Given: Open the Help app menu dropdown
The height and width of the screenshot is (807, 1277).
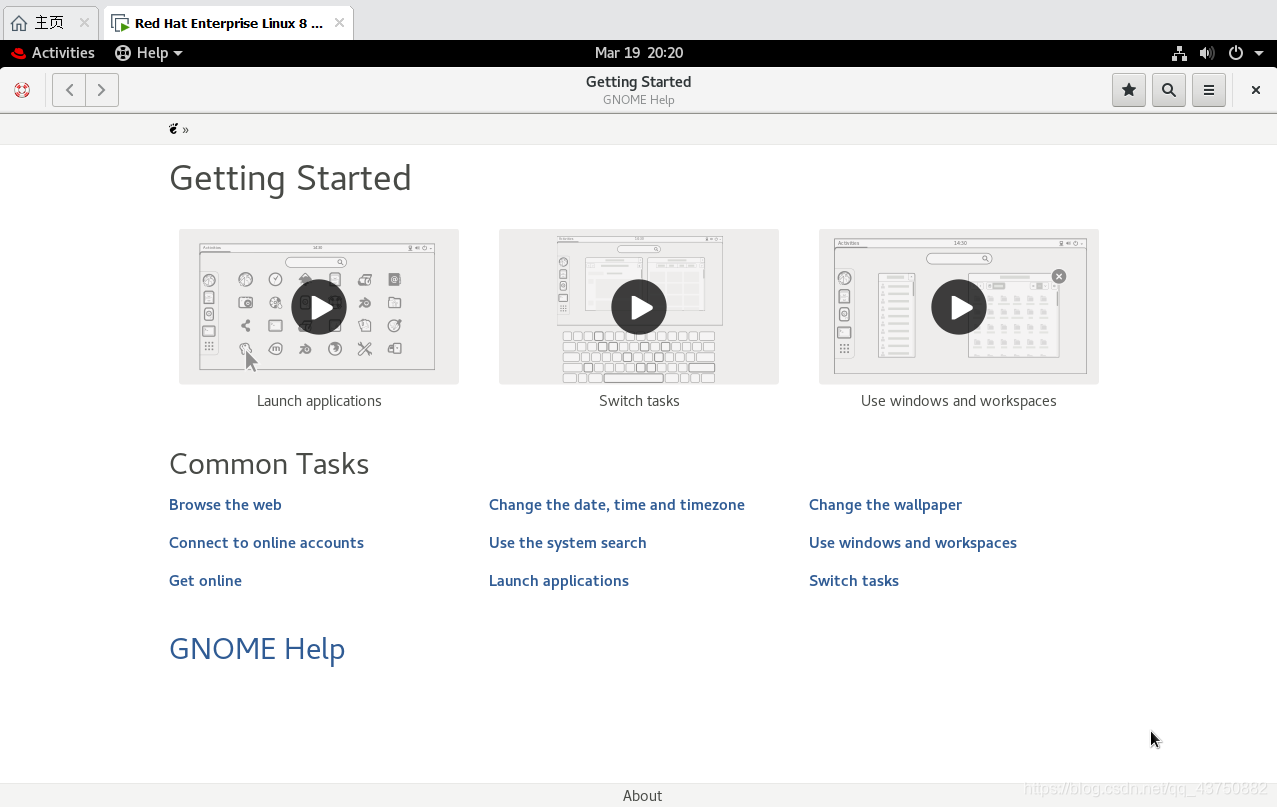Looking at the screenshot, I should [x=149, y=53].
